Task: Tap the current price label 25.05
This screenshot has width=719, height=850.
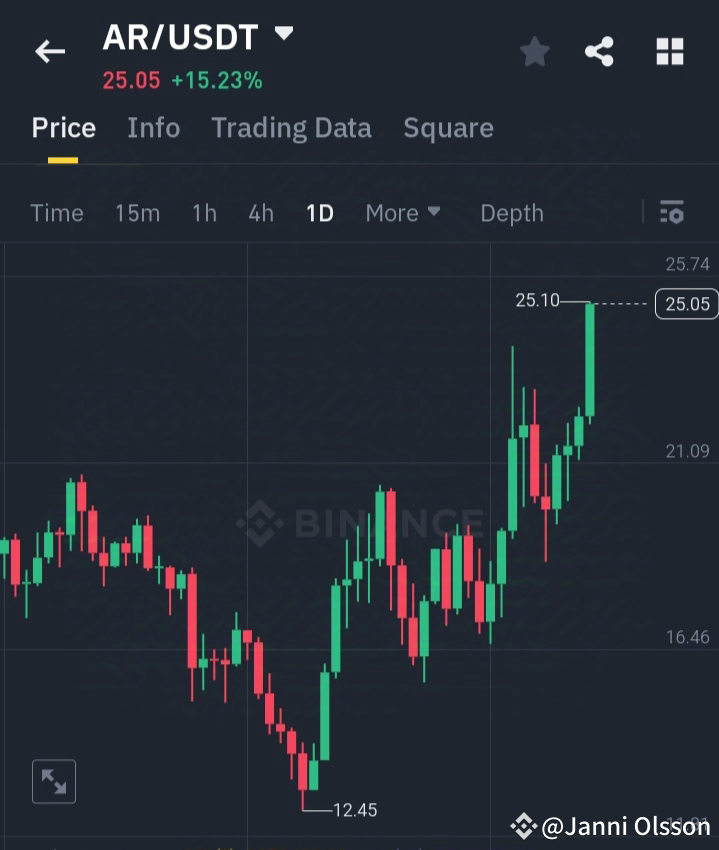Action: [x=686, y=304]
